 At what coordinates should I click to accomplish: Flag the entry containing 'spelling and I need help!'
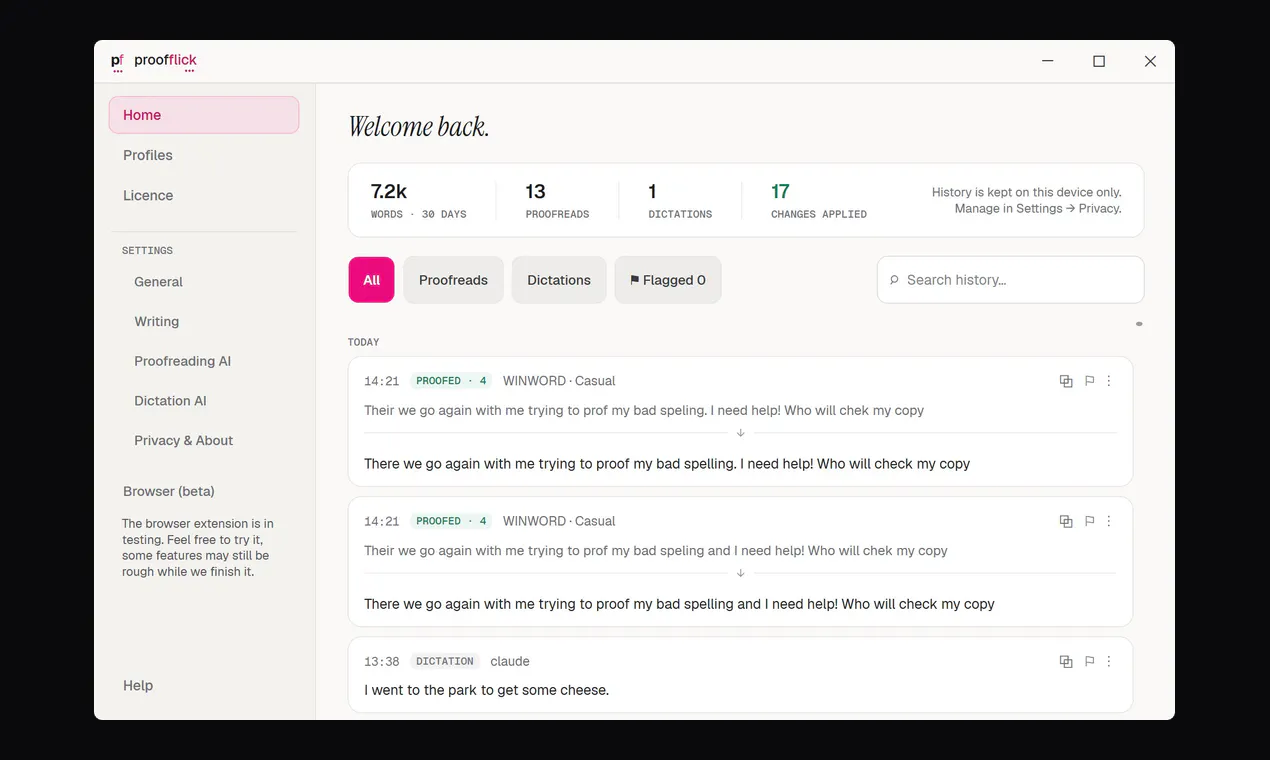1089,521
